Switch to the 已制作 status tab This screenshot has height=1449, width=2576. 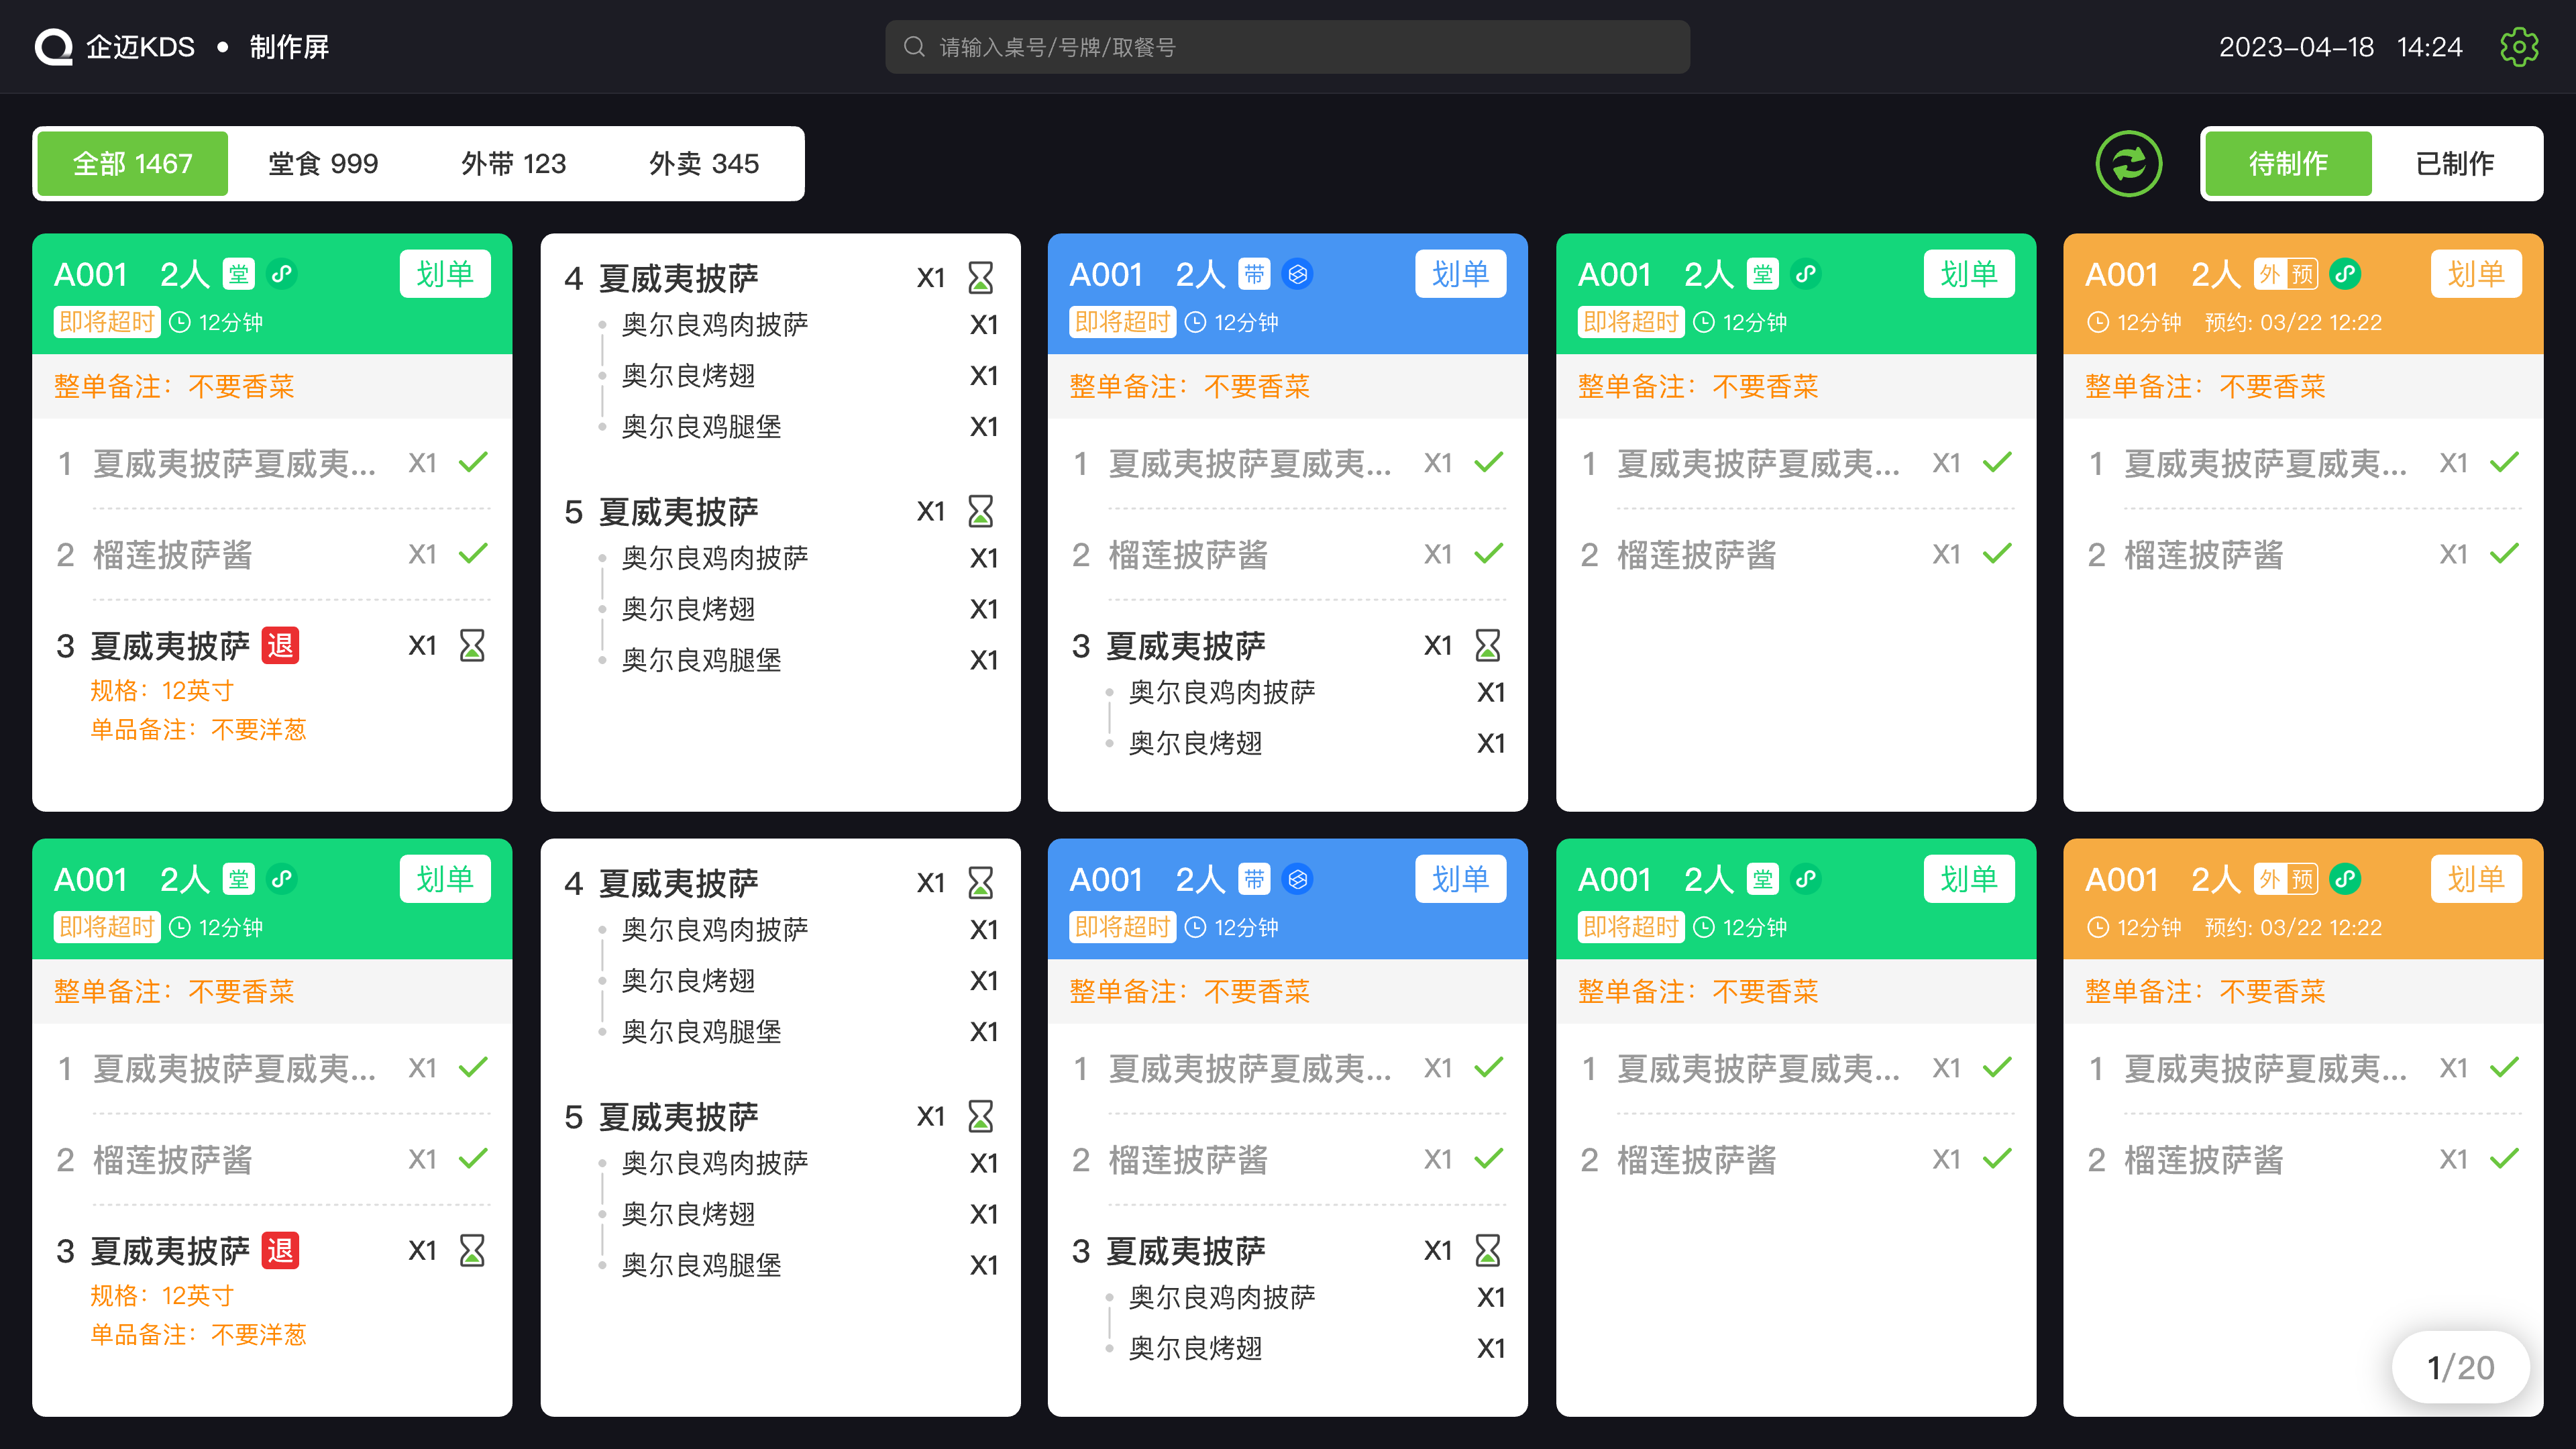click(x=2455, y=163)
